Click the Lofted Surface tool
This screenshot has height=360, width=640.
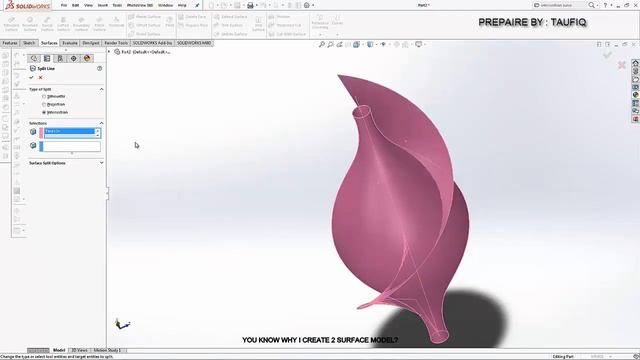(63, 24)
